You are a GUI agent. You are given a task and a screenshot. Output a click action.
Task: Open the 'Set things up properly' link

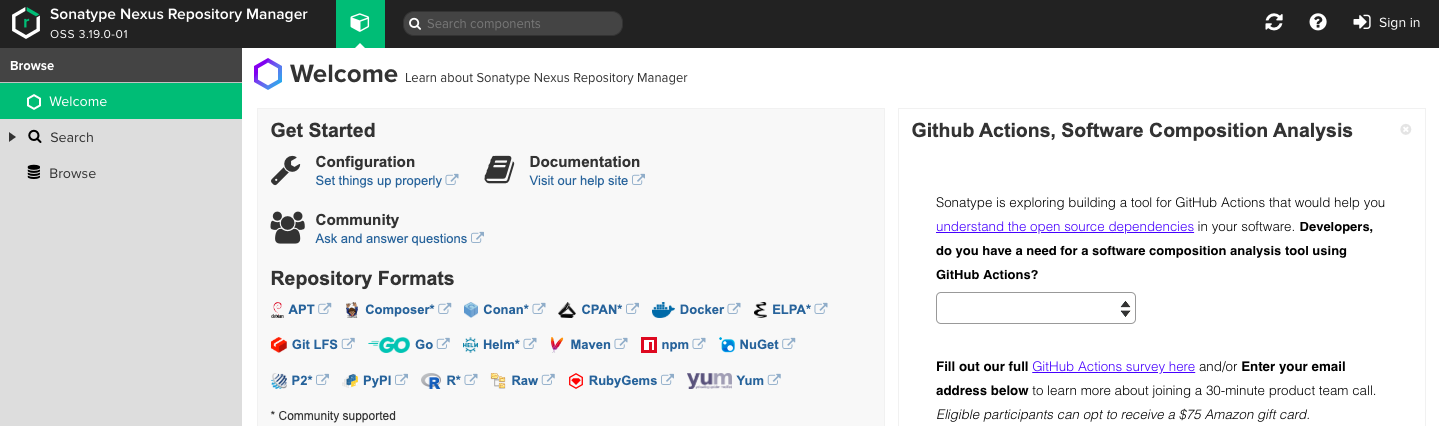point(378,181)
